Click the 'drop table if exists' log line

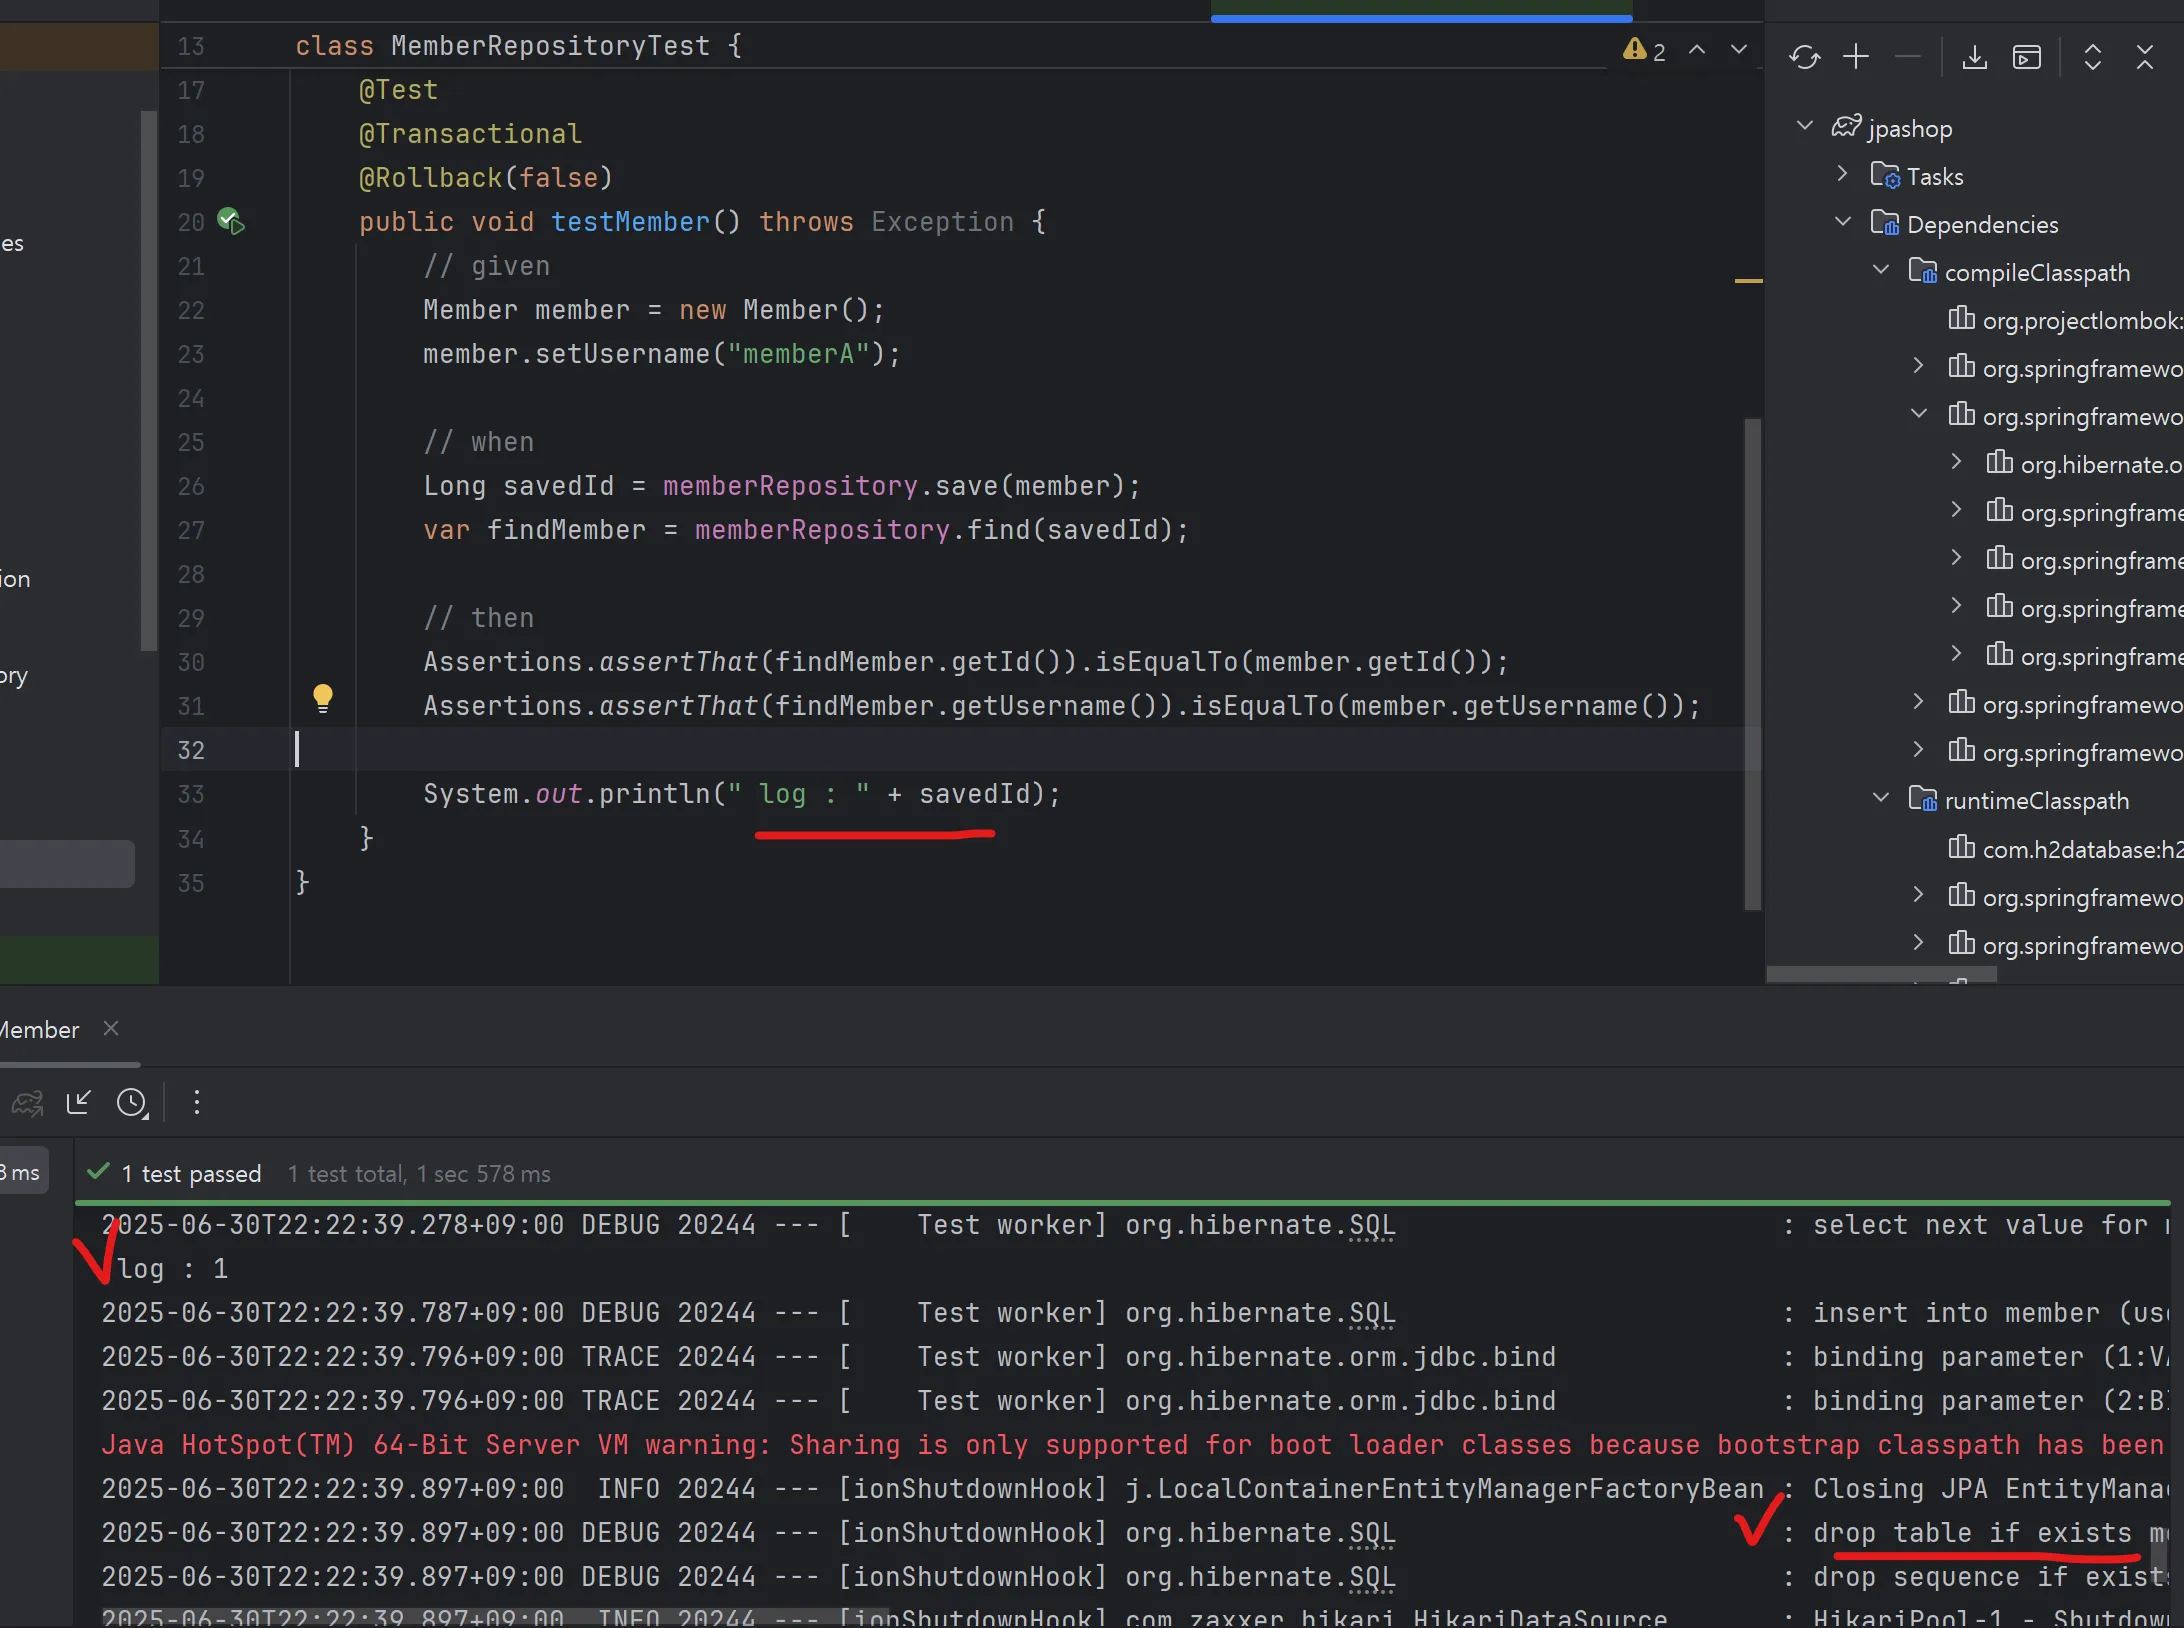pos(1972,1533)
